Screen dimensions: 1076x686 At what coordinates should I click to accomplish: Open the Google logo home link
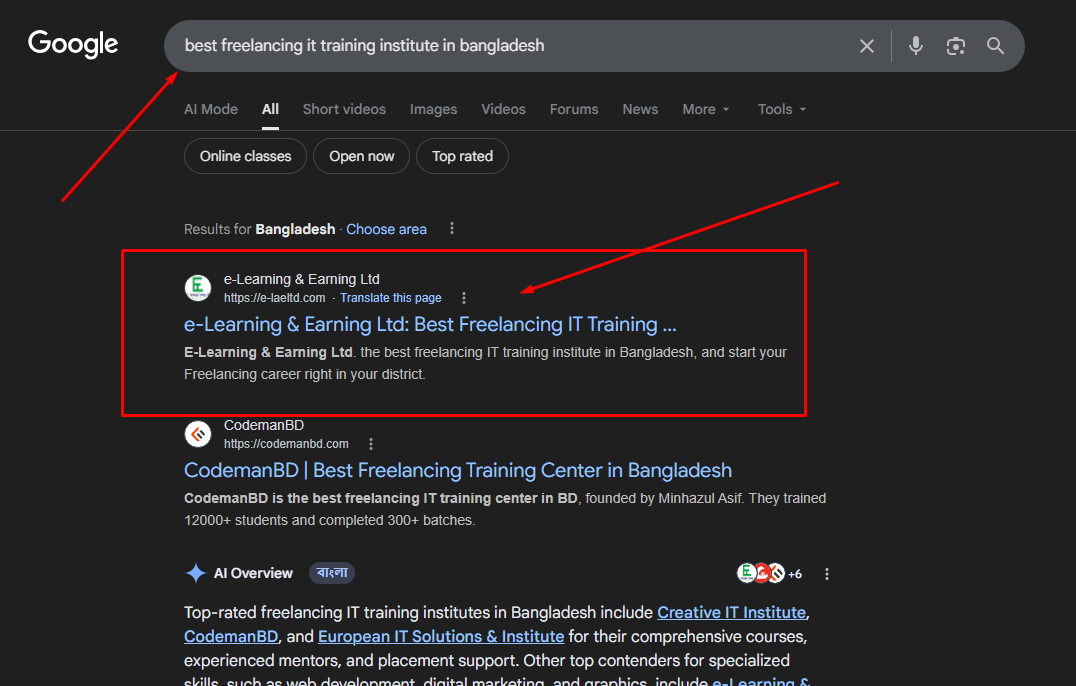[x=73, y=44]
